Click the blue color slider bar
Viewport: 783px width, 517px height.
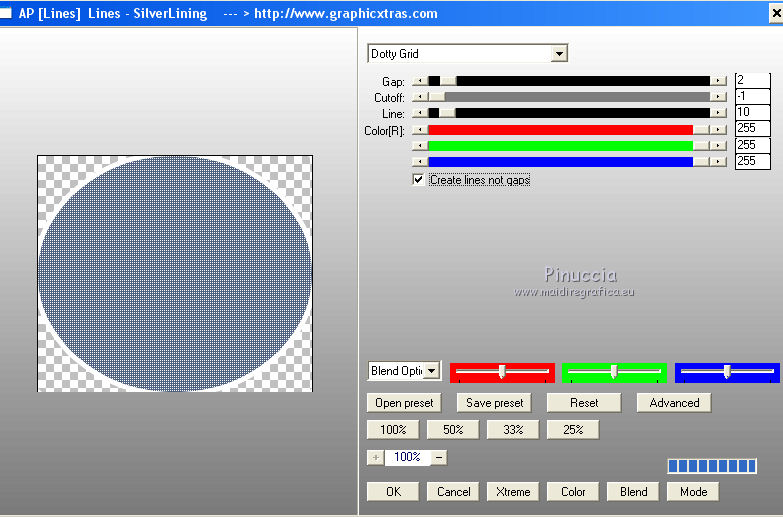point(569,162)
